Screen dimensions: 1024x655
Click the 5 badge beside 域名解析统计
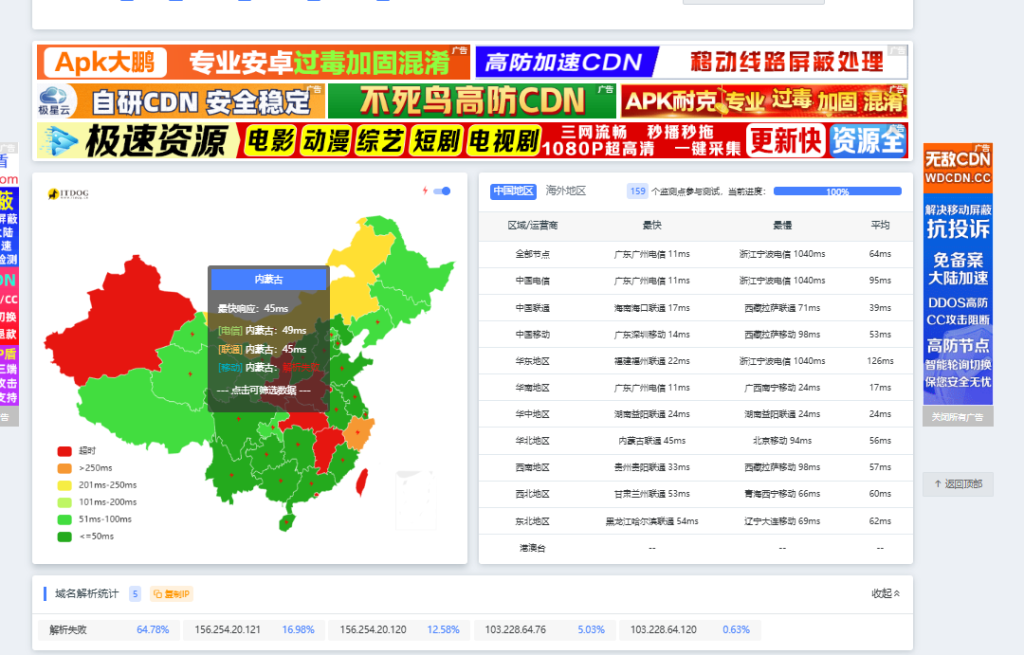133,594
